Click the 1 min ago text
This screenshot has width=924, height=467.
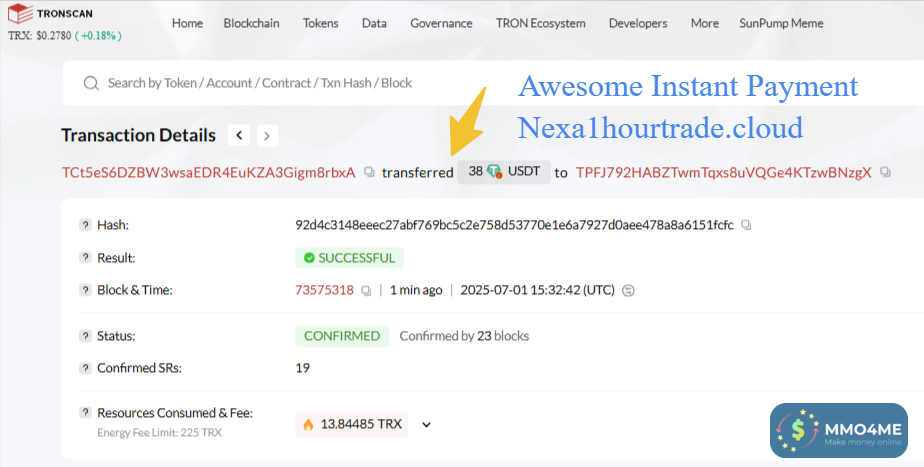coord(416,290)
